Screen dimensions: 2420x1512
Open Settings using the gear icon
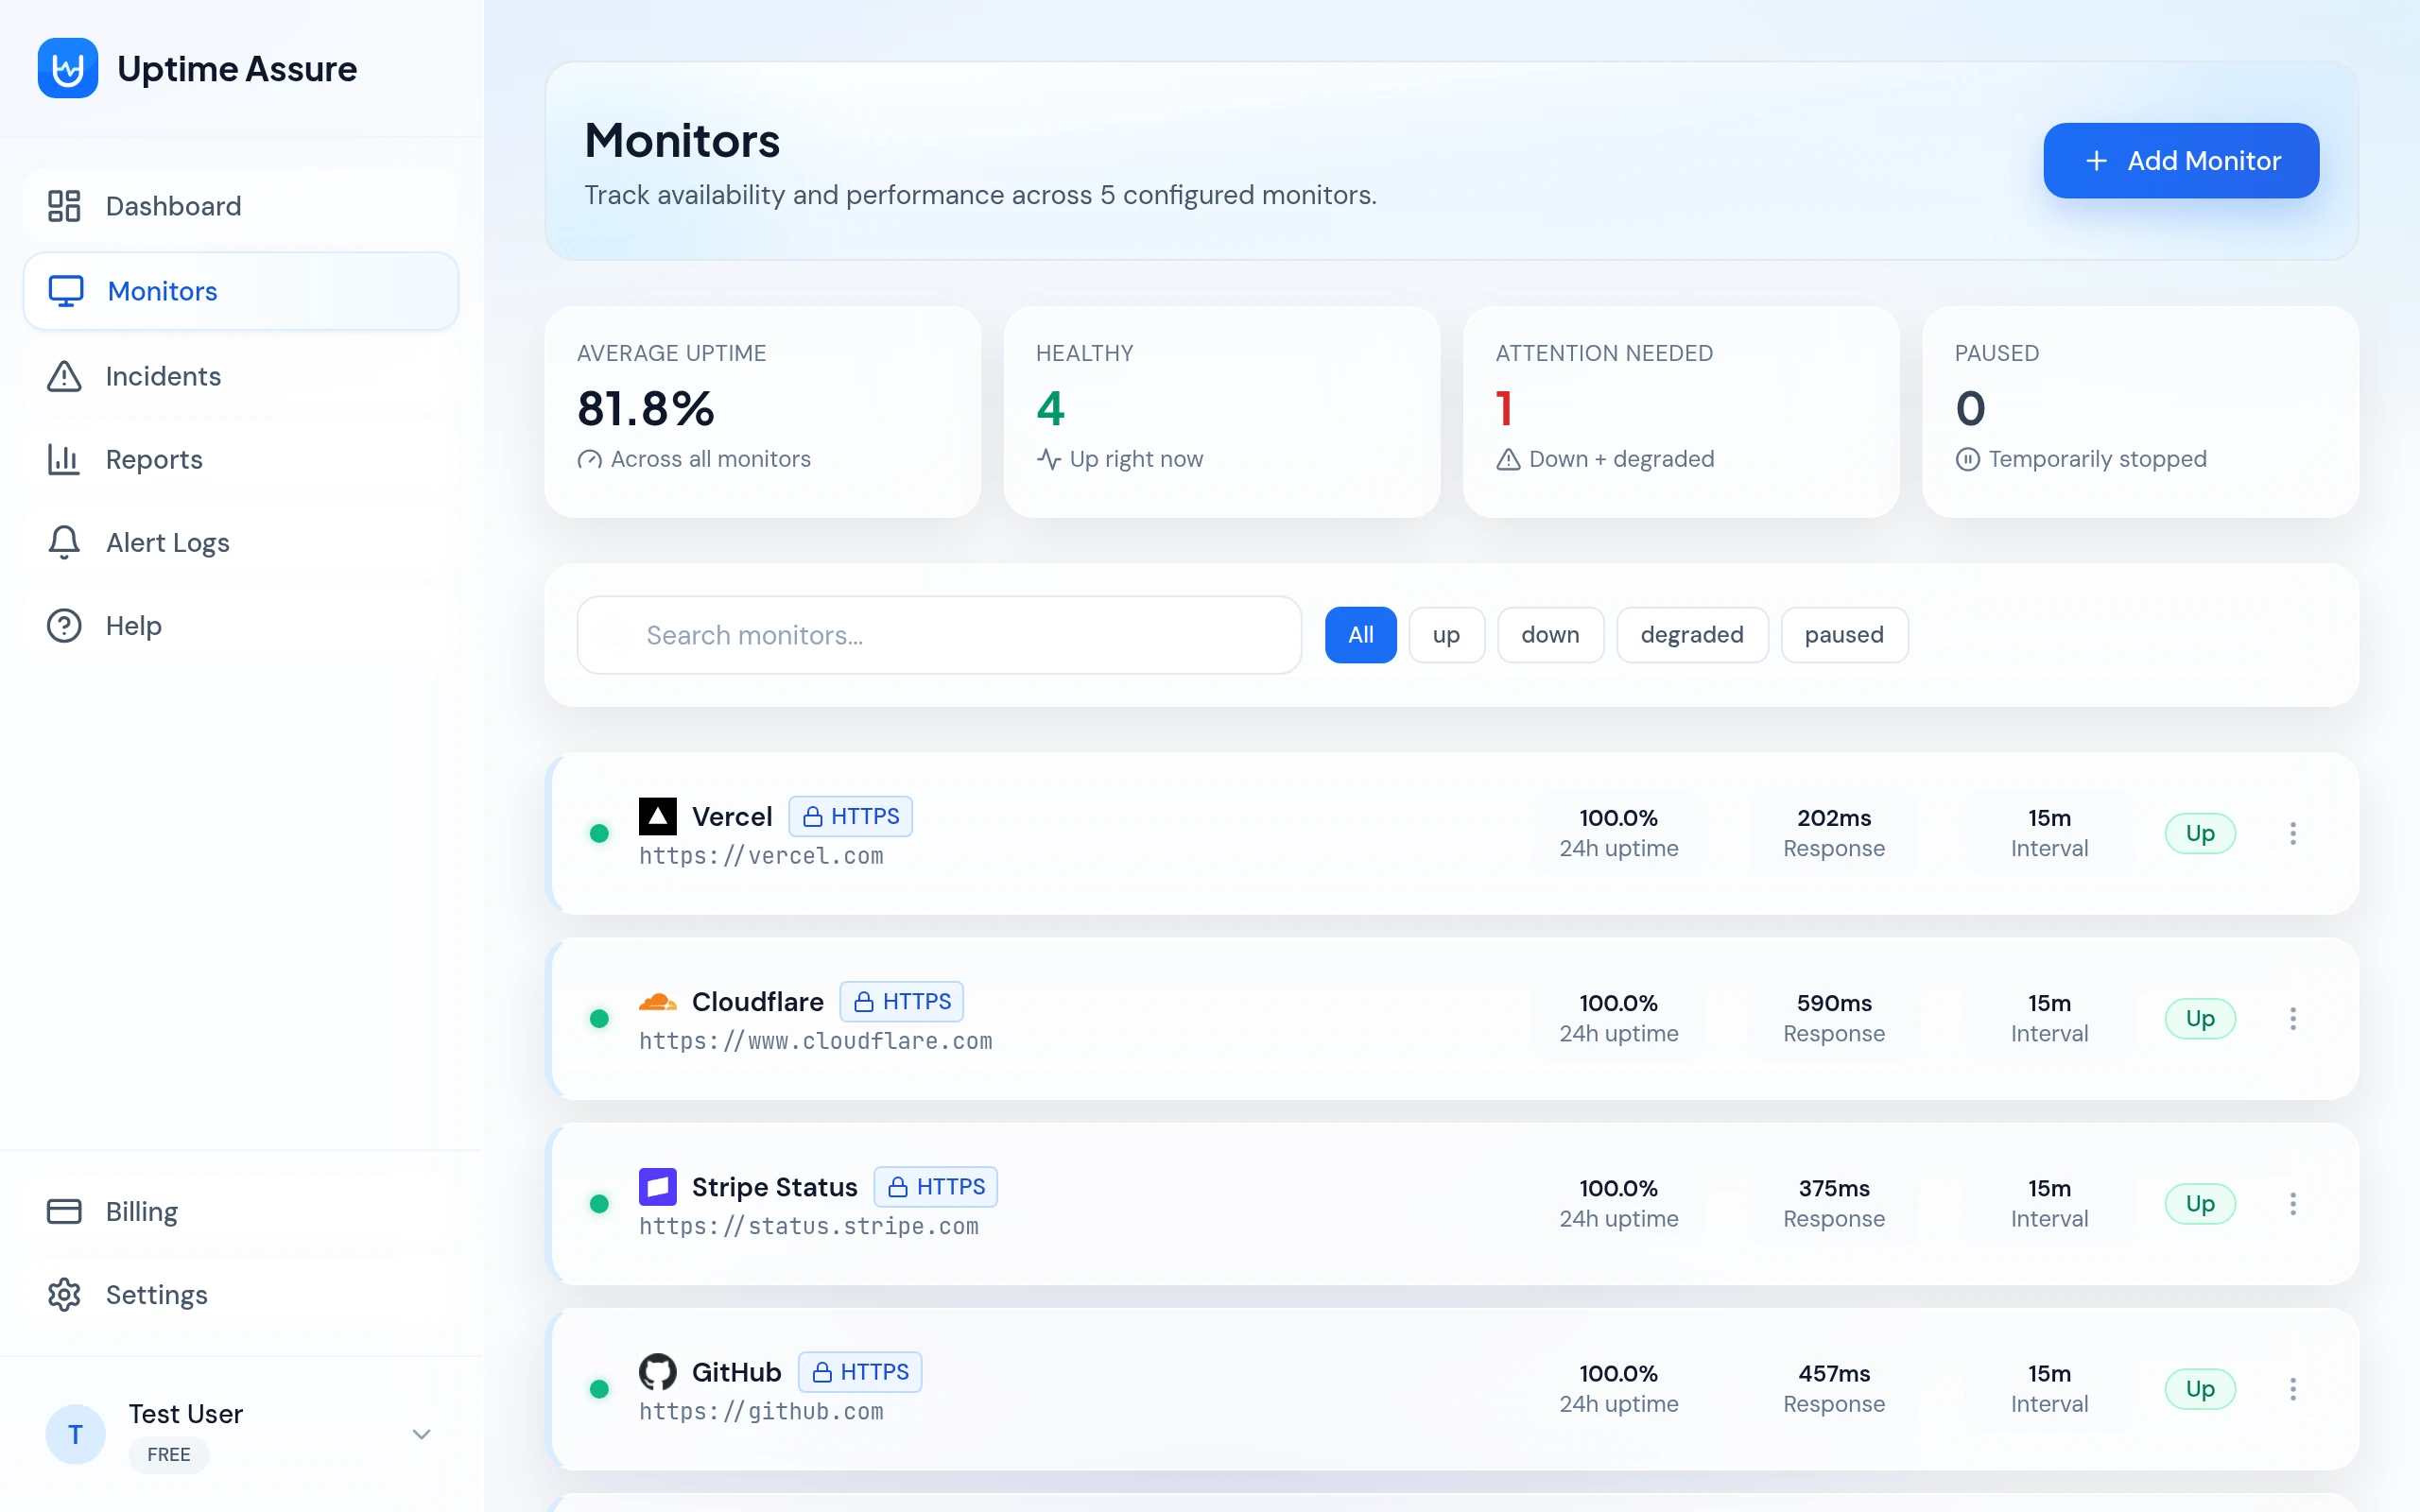pos(62,1294)
